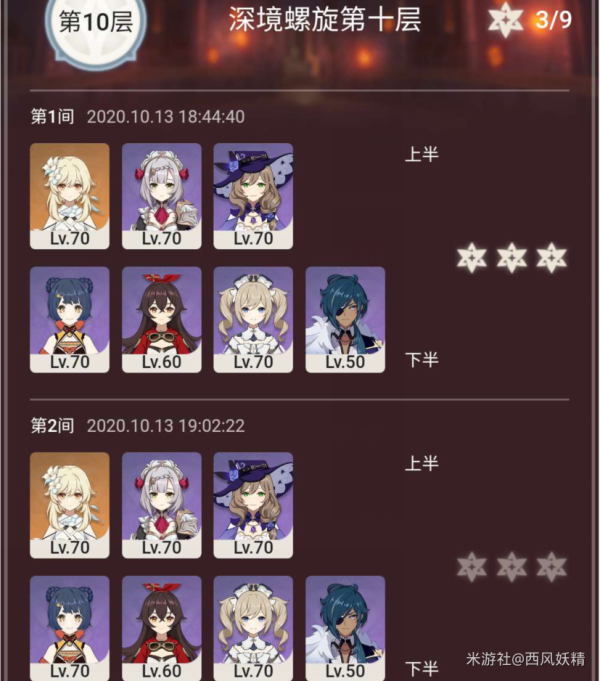Click the 第1间 timestamp 18:44:40
Screen dimensions: 600x681
click(166, 117)
